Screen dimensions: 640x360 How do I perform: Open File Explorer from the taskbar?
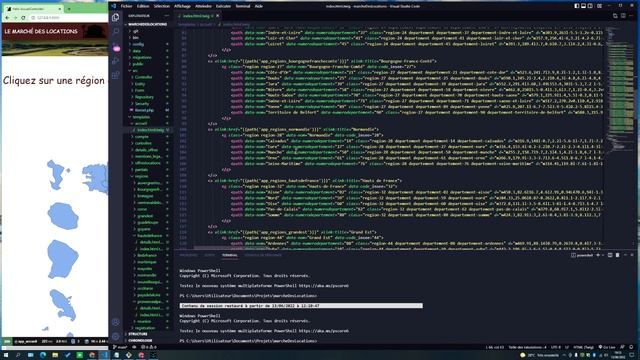[55, 355]
